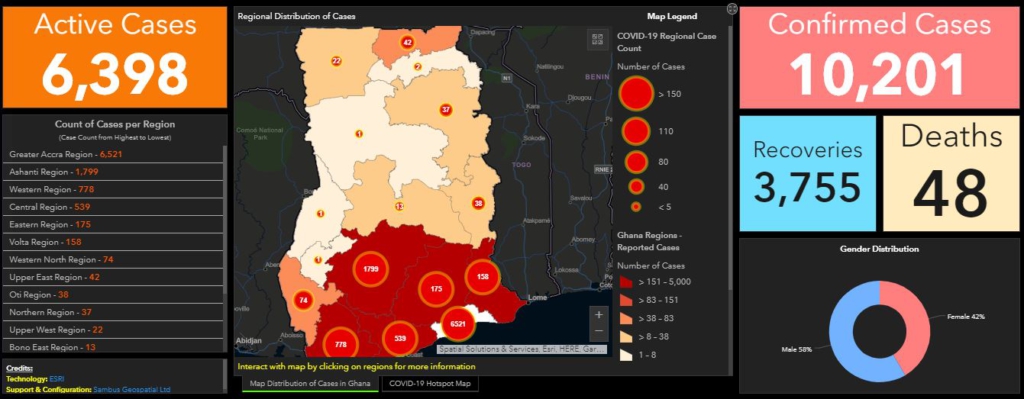Screen dimensions: 1024x399
Task: Click the '> 83 - 151' legend swatch
Action: coord(625,300)
